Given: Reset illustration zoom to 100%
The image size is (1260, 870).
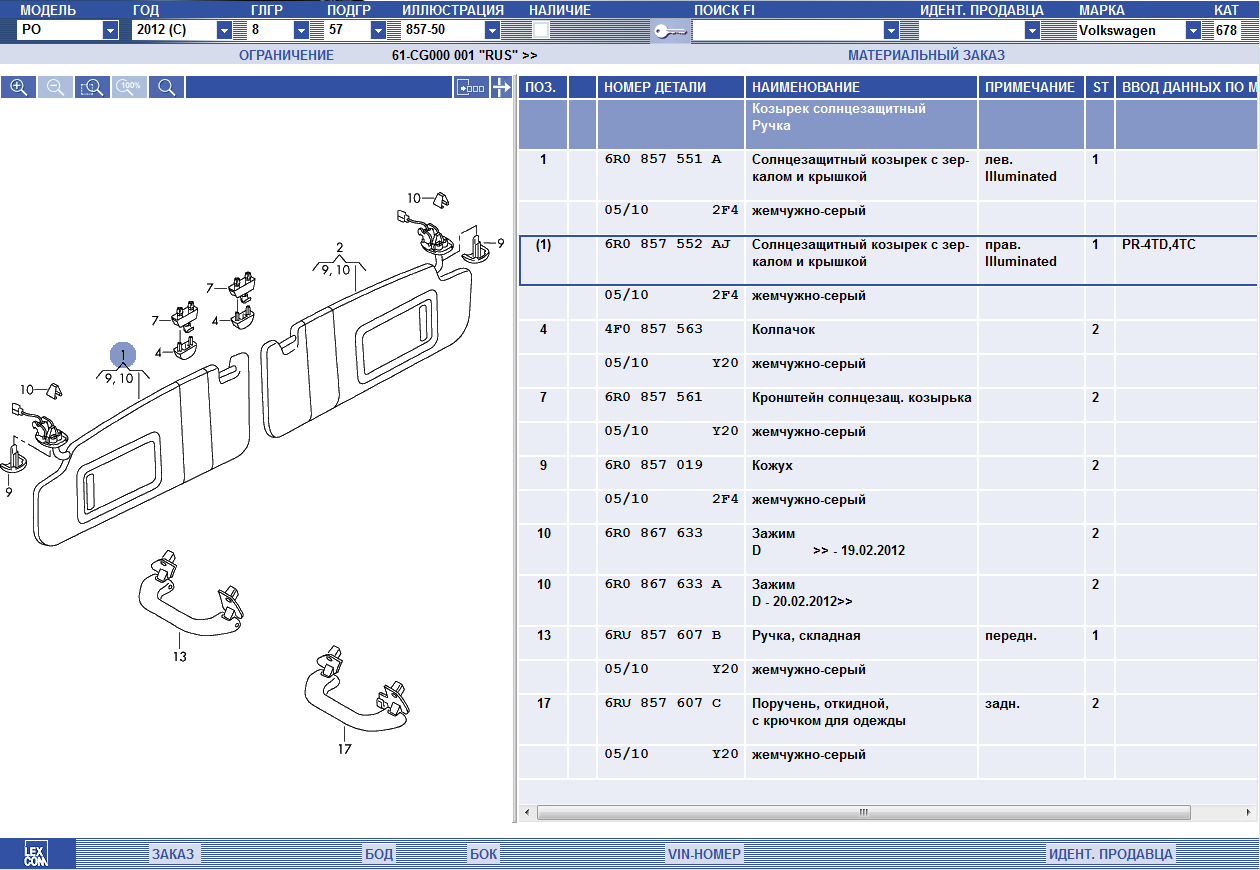Looking at the screenshot, I should pyautogui.click(x=129, y=88).
